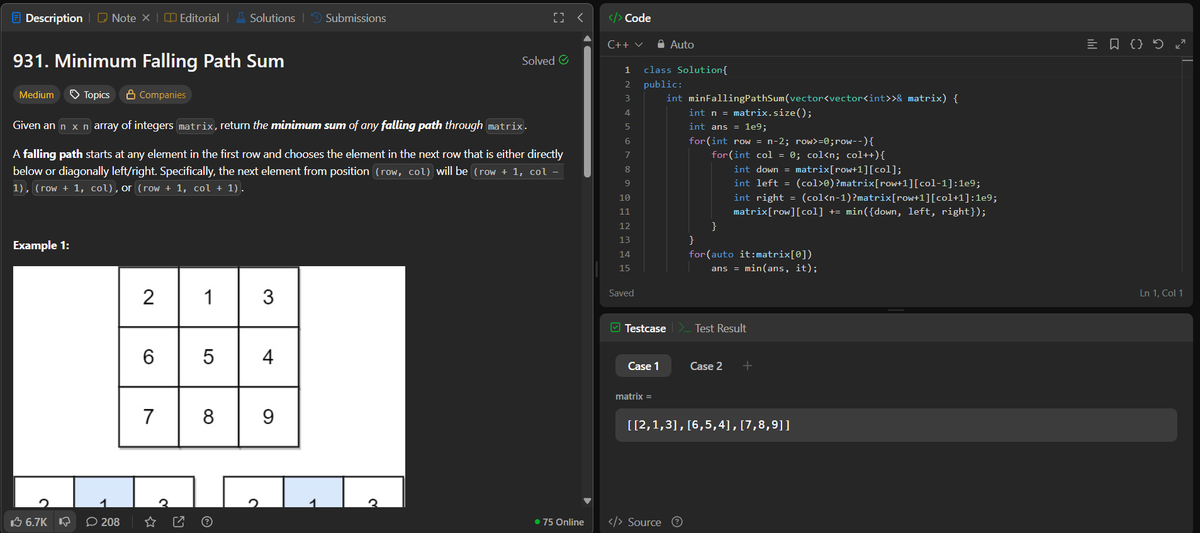Screen dimensions: 1200x533
Task: Click the help icon beside Source
Action: 677,522
